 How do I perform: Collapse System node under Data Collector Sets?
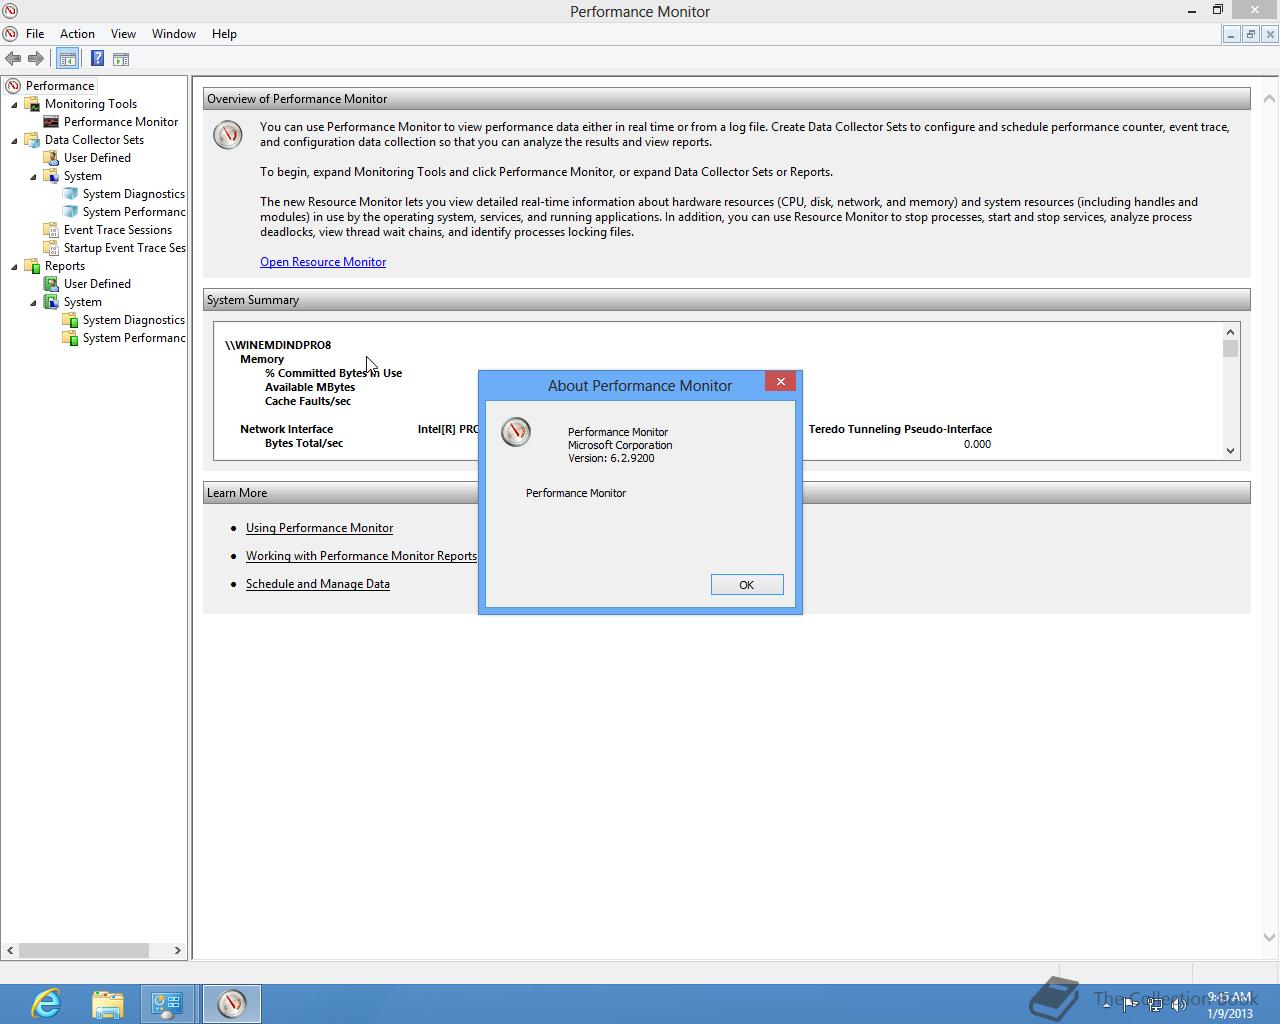tap(33, 176)
